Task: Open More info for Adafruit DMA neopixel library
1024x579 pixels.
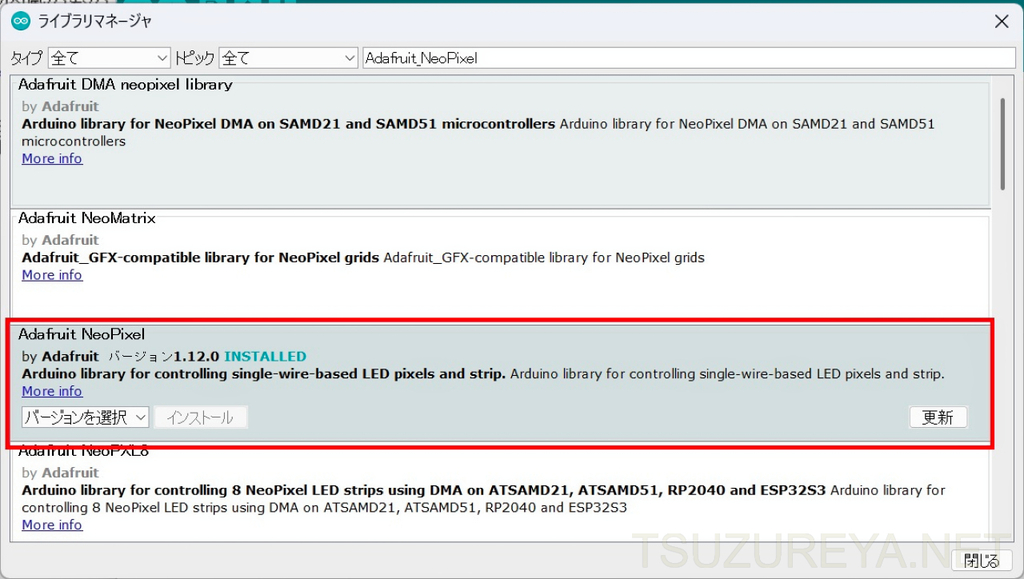Action: pos(52,159)
